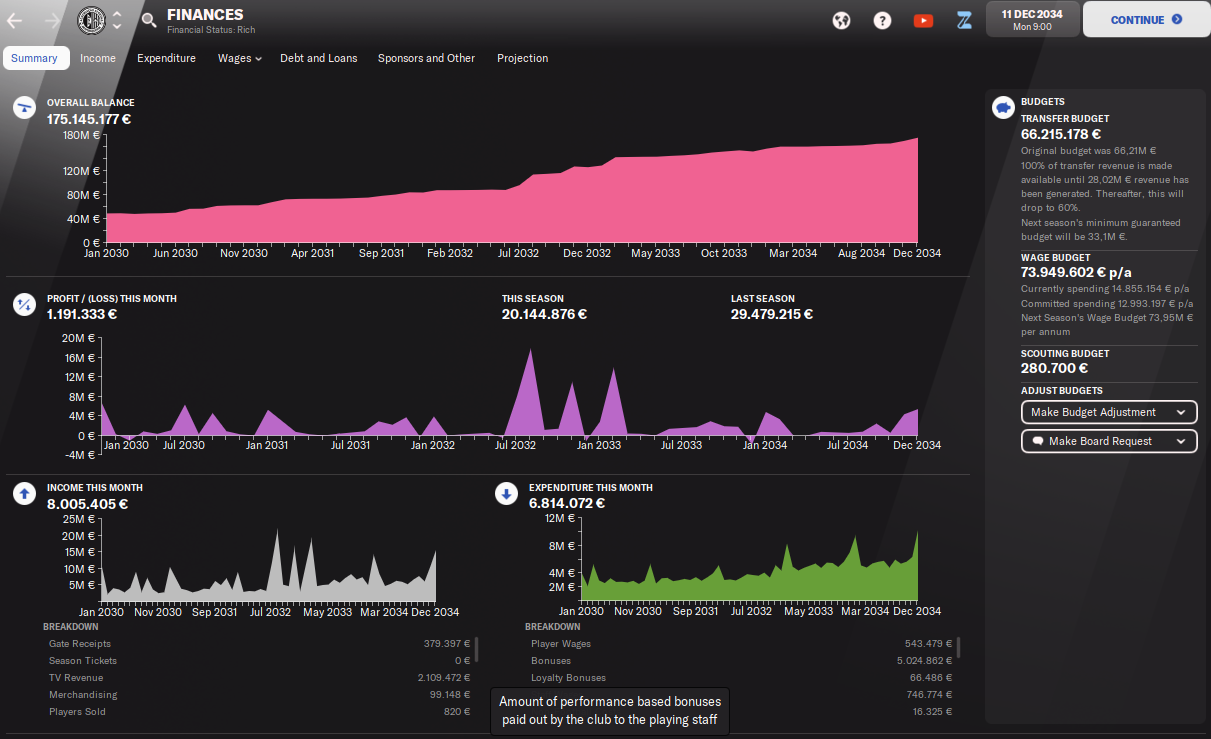Click the Bonuses breakdown row
Screen dimensions: 1211x739
click(x=741, y=661)
